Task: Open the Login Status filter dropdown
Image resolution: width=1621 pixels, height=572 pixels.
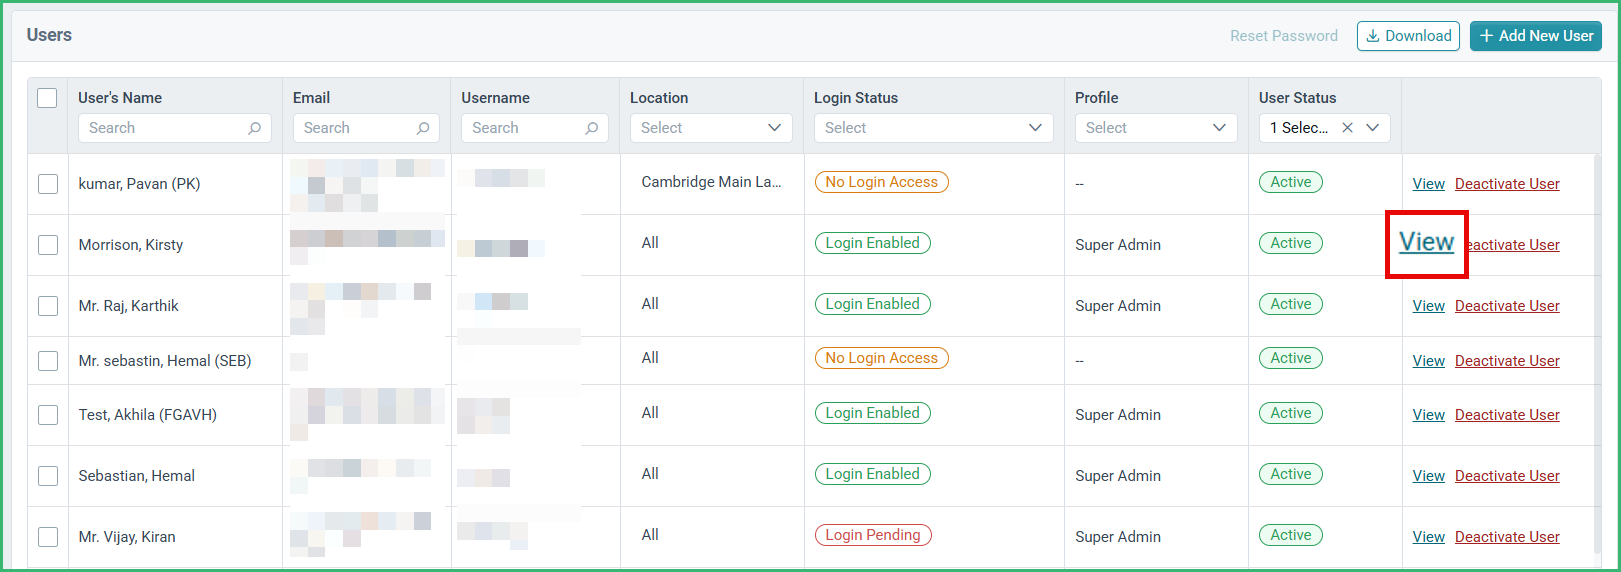Action: point(932,128)
